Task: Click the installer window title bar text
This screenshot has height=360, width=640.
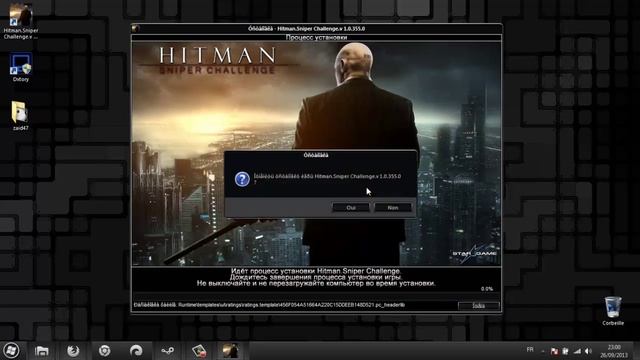Action: click(306, 29)
